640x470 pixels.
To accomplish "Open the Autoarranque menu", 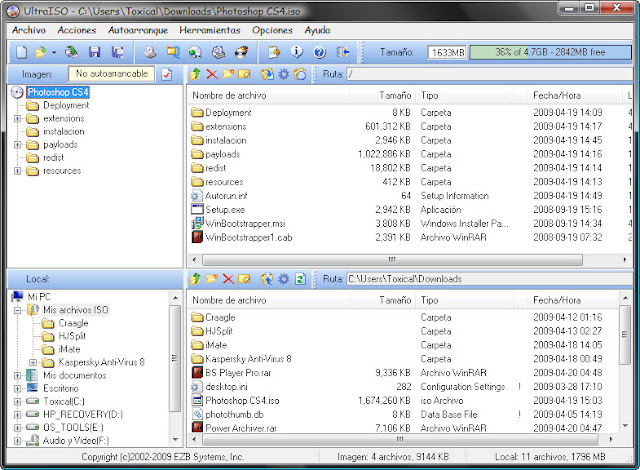I will tap(138, 30).
